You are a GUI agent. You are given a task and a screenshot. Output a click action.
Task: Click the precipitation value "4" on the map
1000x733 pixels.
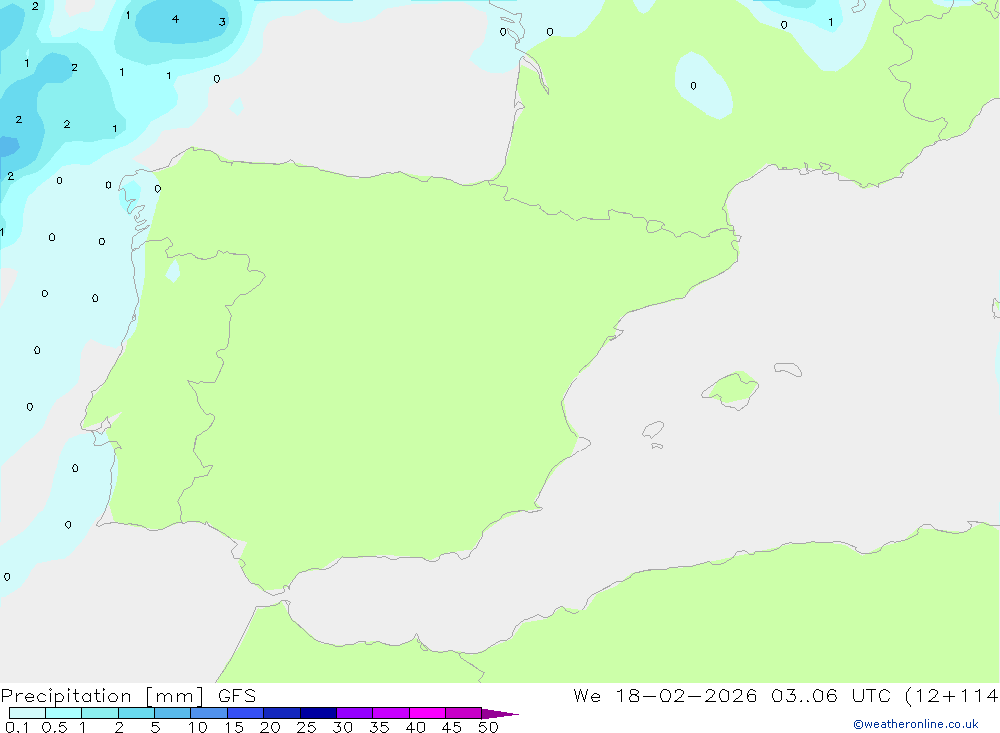pyautogui.click(x=175, y=19)
